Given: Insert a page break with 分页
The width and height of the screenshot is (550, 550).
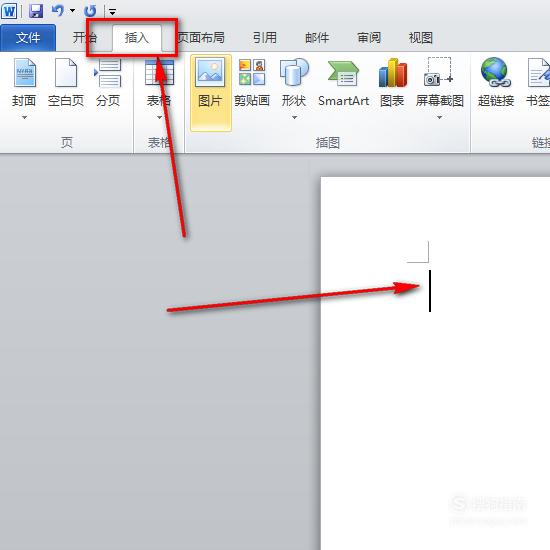Looking at the screenshot, I should pos(108,83).
